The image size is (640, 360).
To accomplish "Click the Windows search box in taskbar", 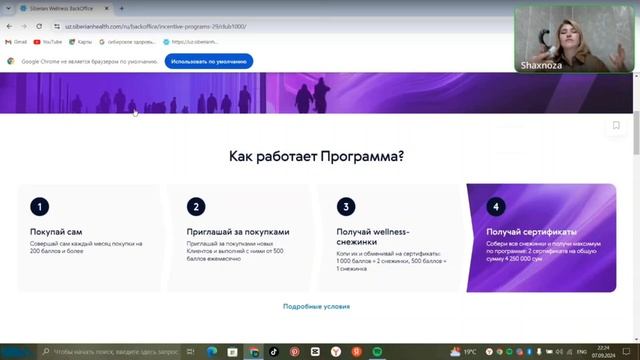I will point(110,351).
